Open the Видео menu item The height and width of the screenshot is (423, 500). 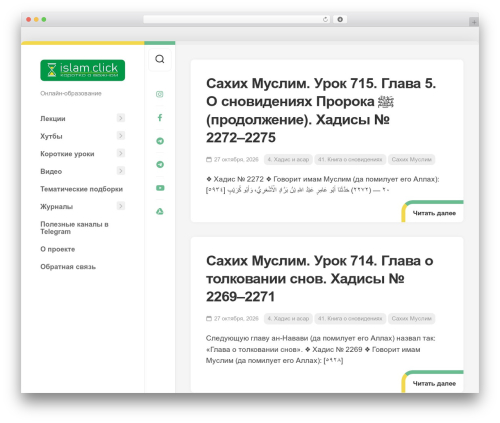click(x=51, y=171)
